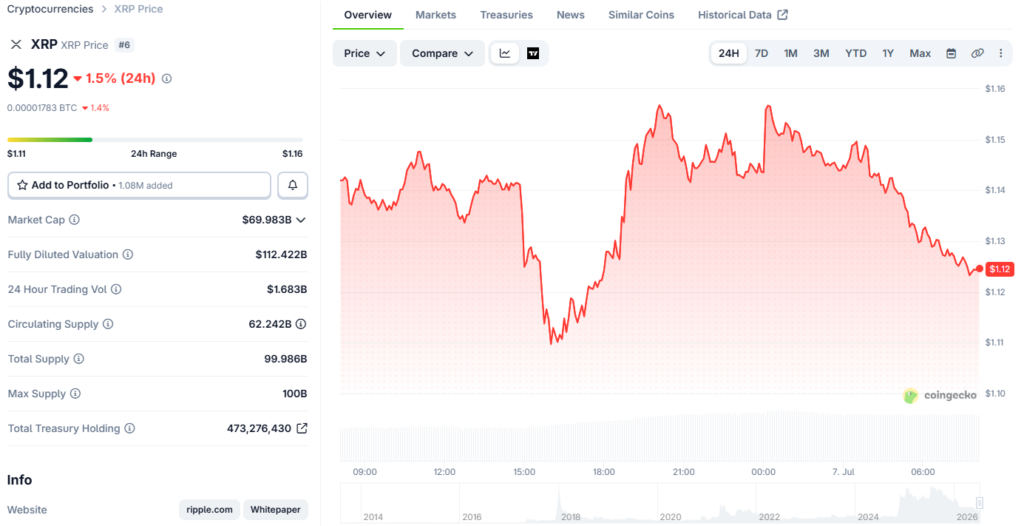Click the $1.683B trading volume value

pyautogui.click(x=287, y=289)
